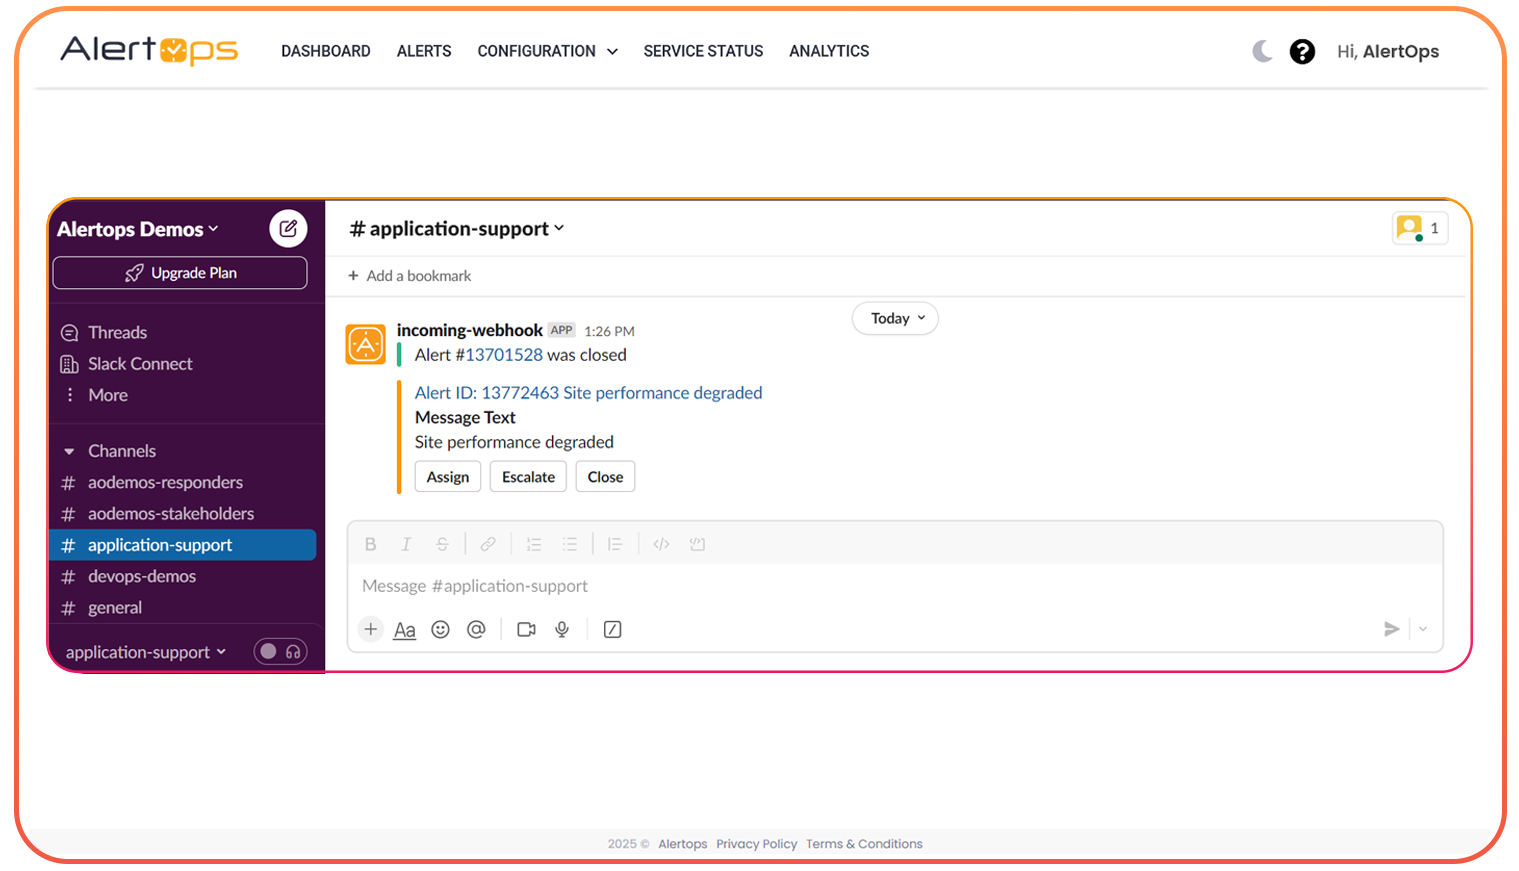Collapse the Channels section
This screenshot has width=1519, height=871.
coord(69,451)
